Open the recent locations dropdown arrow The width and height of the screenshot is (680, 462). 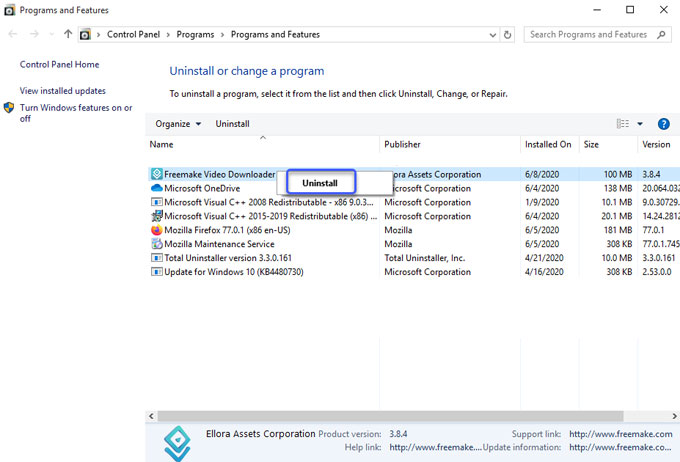coord(52,34)
